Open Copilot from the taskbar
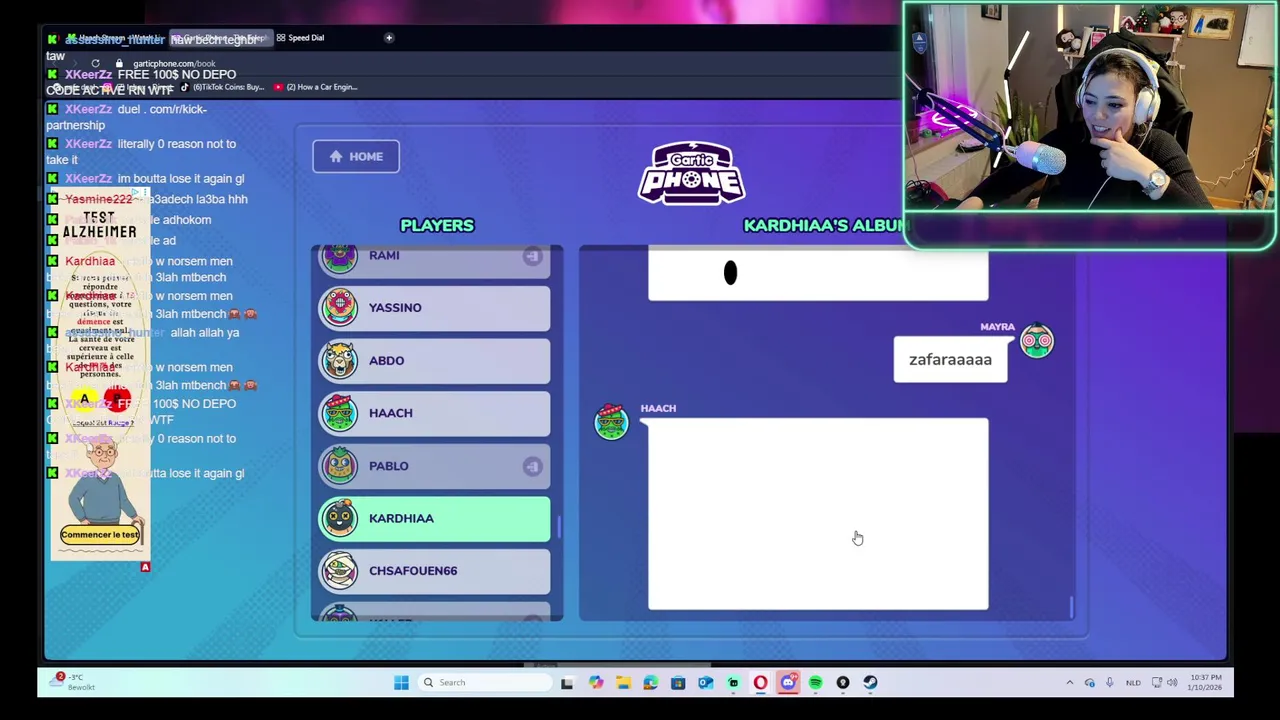 (x=596, y=683)
